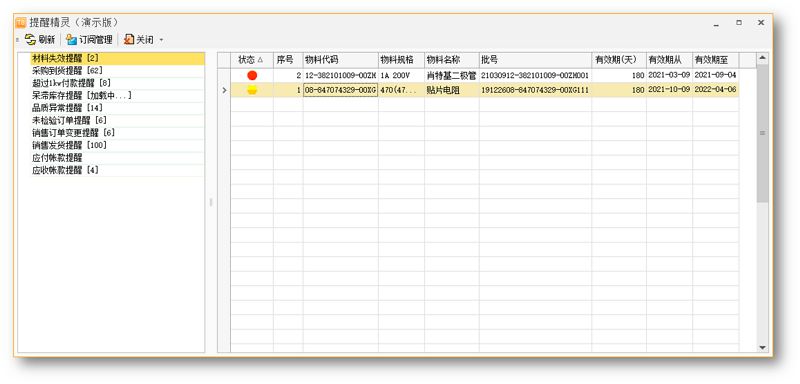Sort by the 状态 column header
This screenshot has height=384, width=800.
point(252,60)
